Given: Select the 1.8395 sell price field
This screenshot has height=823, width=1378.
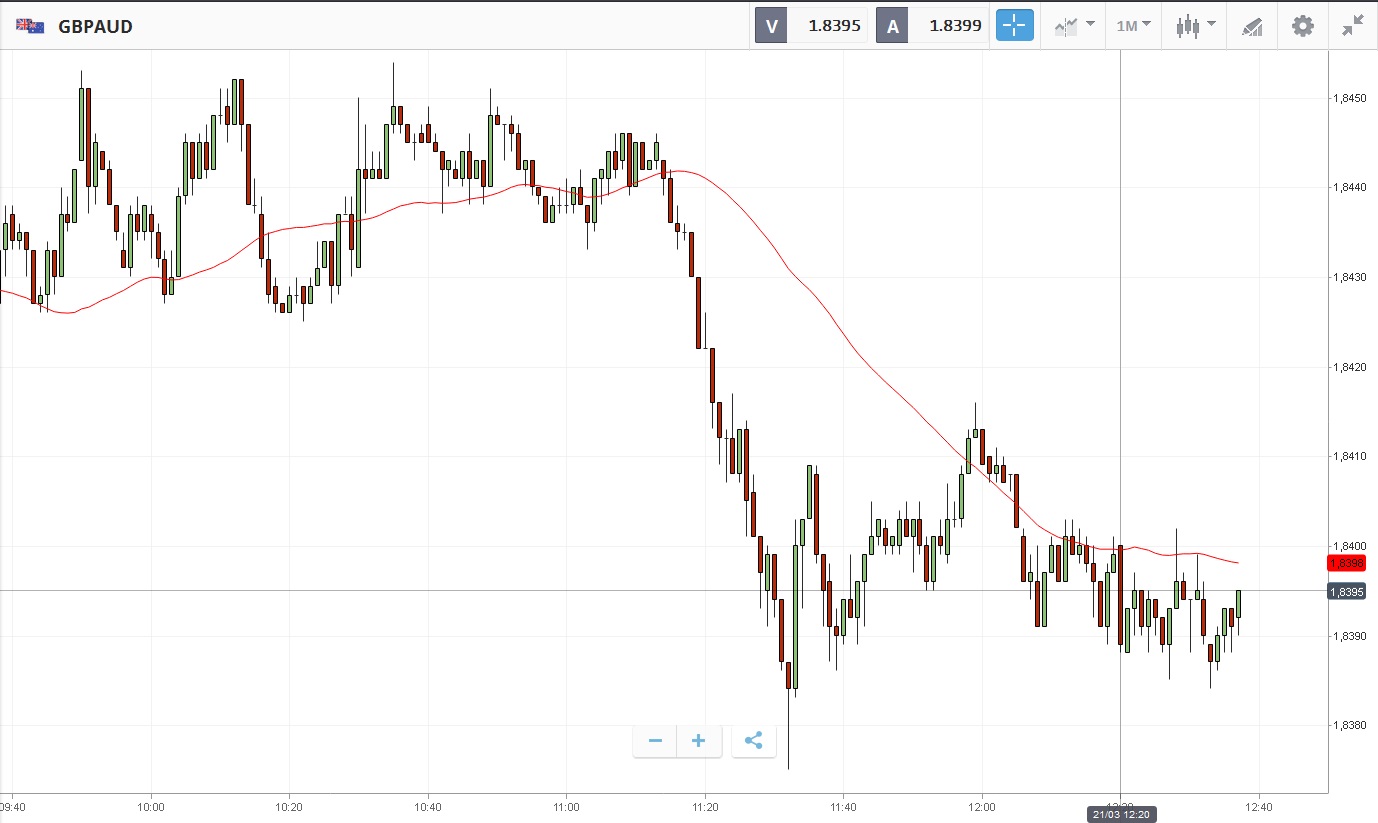Looking at the screenshot, I should [827, 26].
